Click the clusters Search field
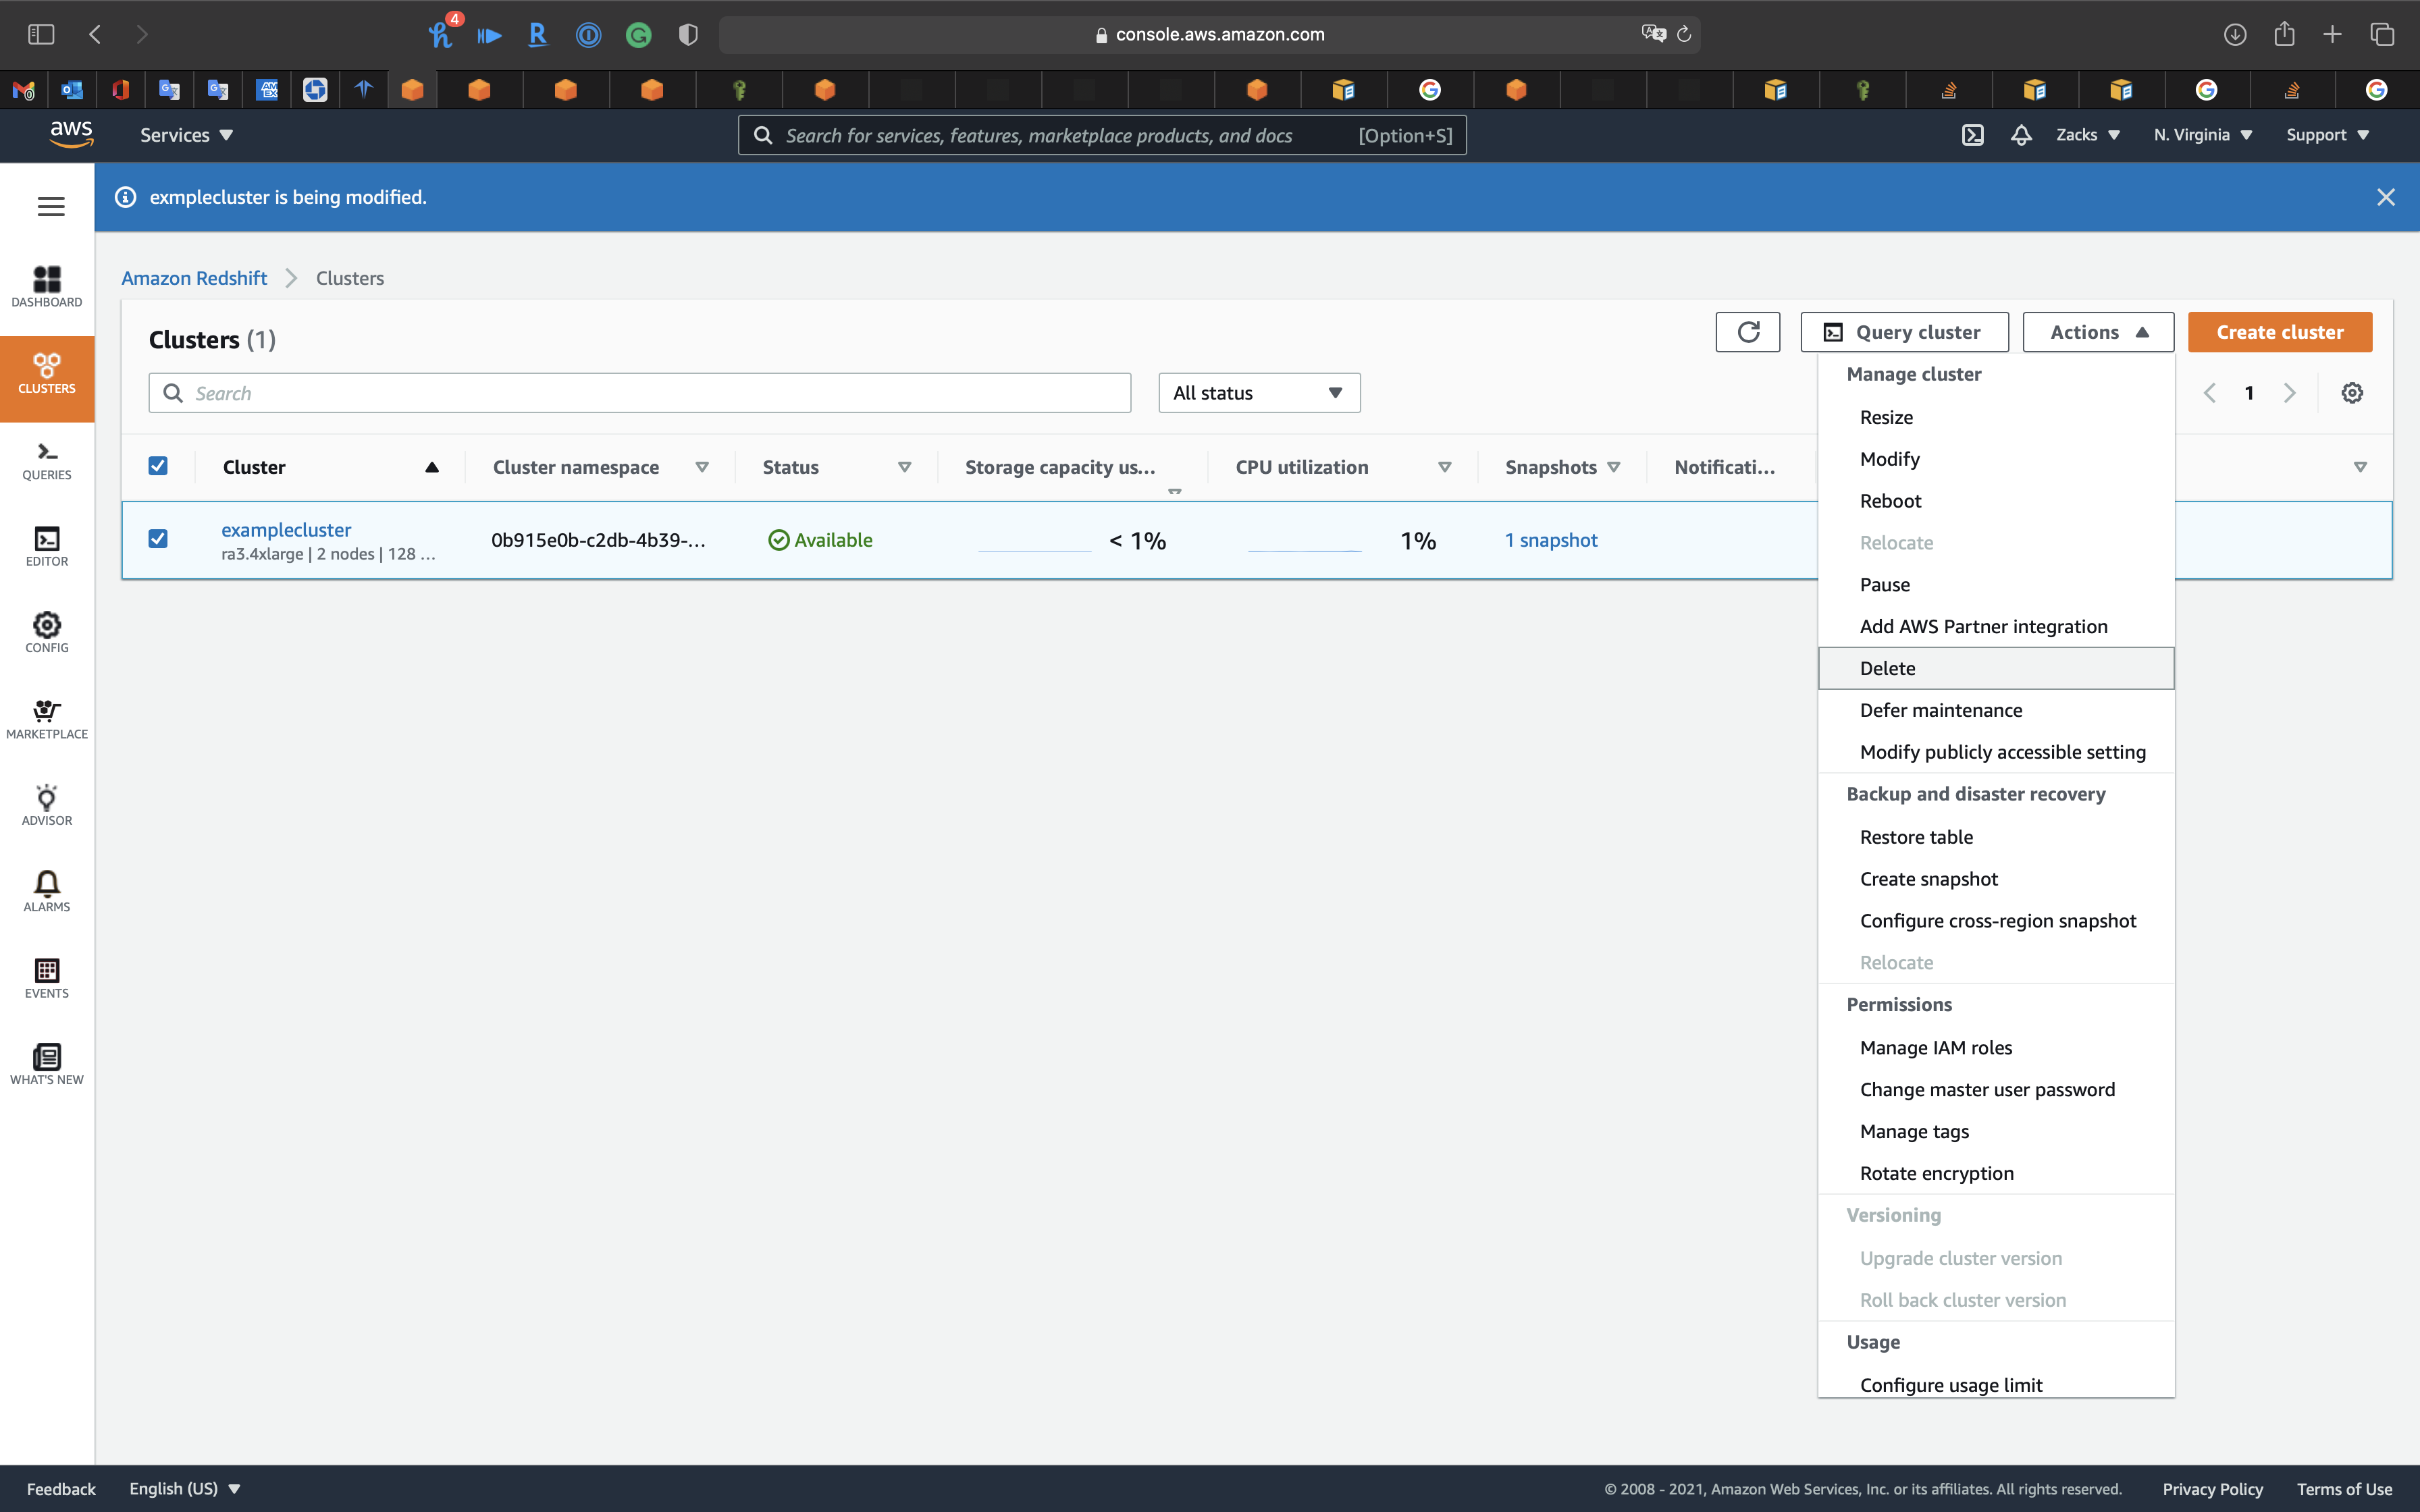This screenshot has width=2420, height=1512. point(640,393)
